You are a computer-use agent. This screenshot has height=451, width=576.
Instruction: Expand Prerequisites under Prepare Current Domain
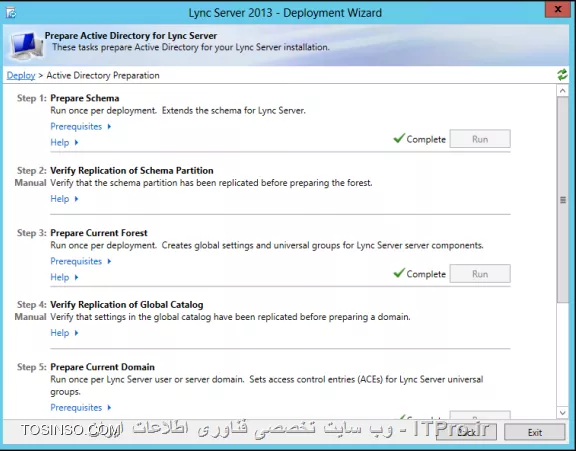pos(80,407)
